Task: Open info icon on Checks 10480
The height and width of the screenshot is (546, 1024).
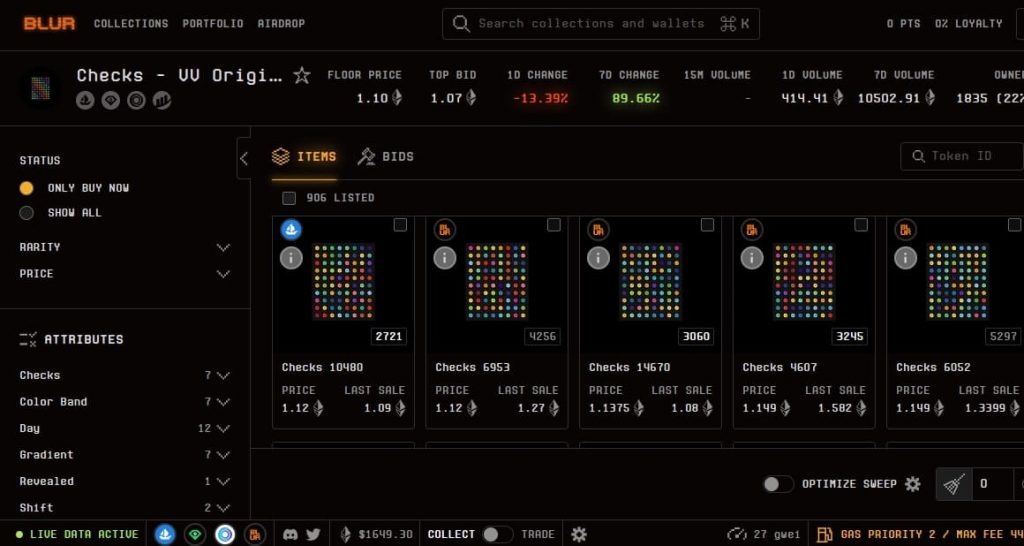Action: coord(291,258)
